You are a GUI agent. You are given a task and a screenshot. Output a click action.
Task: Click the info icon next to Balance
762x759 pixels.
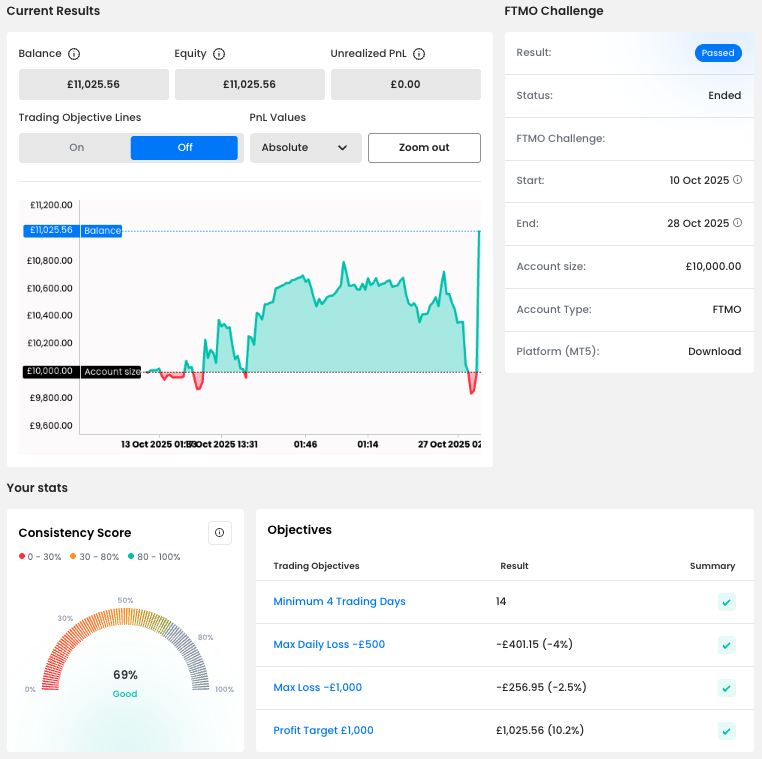pos(74,54)
